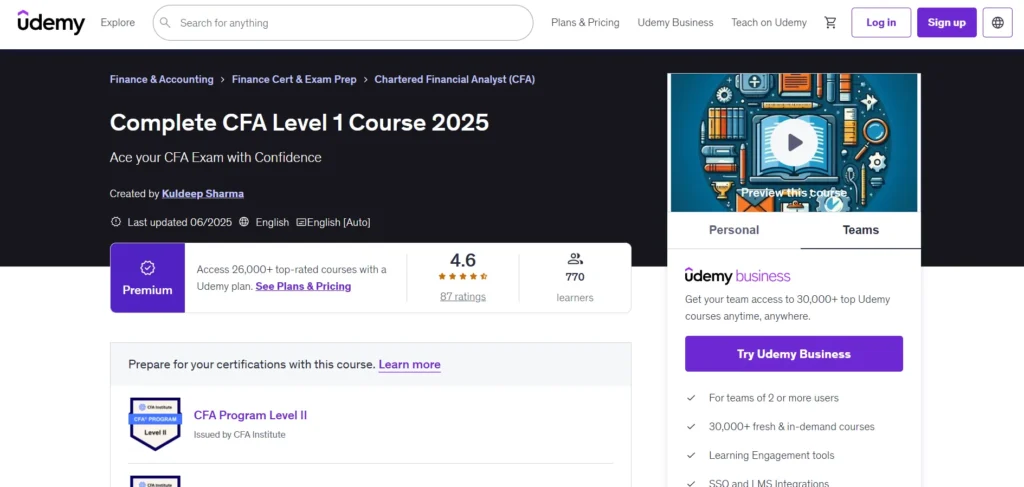Select the Teams tab

pyautogui.click(x=860, y=230)
